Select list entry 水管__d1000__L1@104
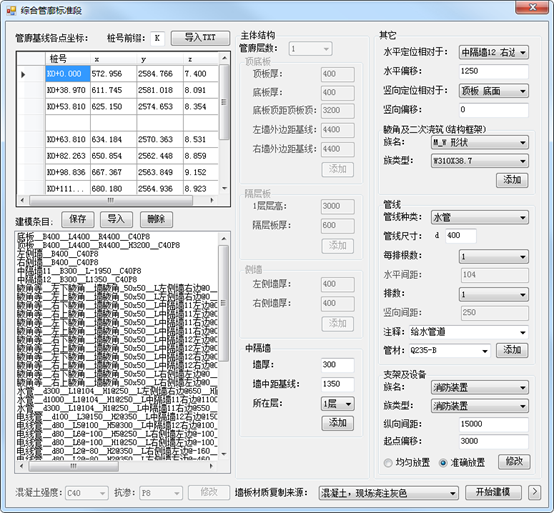The width and height of the screenshot is (554, 513). [117, 400]
